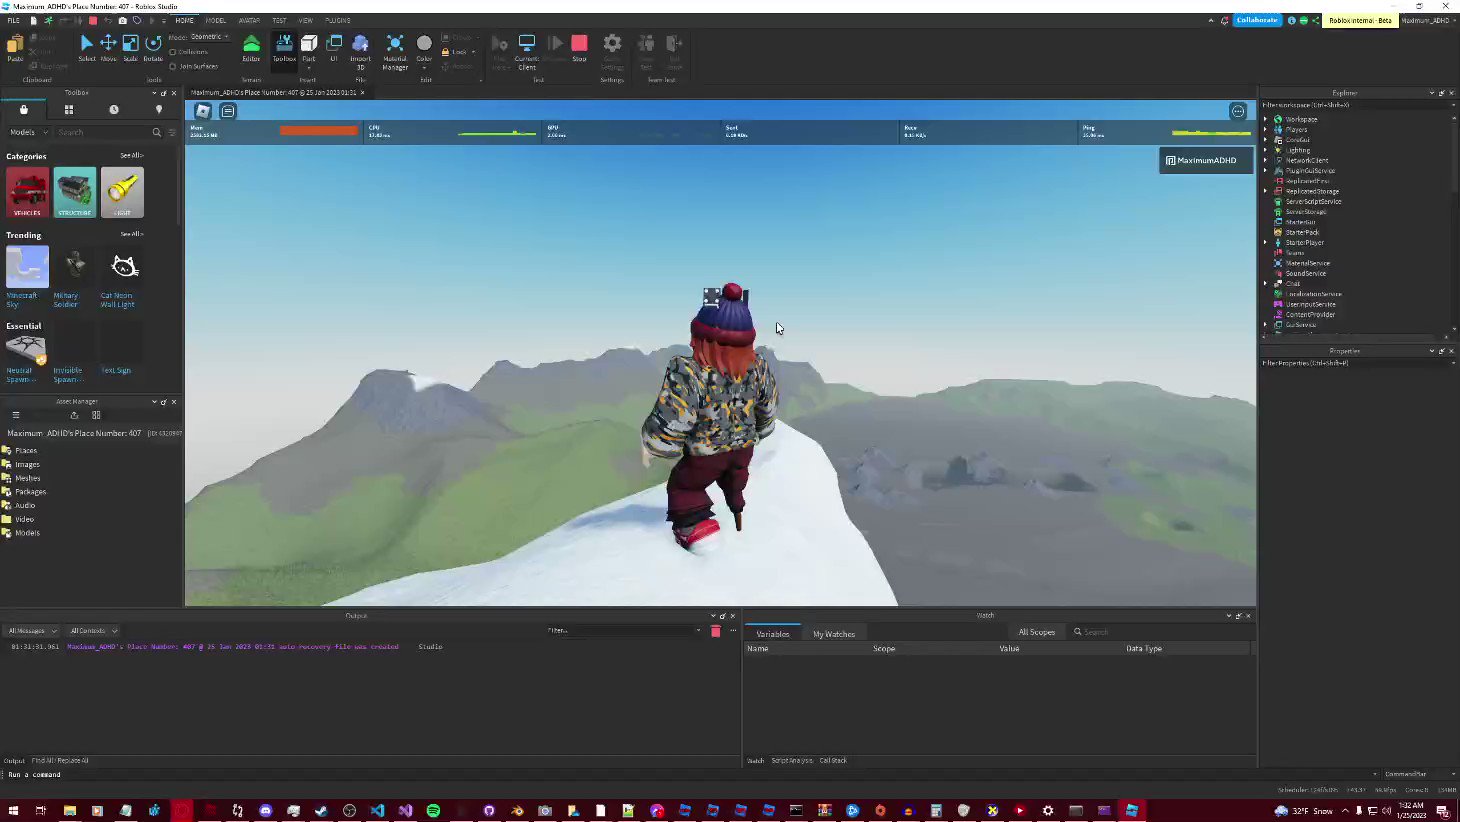Switch to the AVATAR ribbon tab
This screenshot has height=822, width=1460.
(249, 20)
